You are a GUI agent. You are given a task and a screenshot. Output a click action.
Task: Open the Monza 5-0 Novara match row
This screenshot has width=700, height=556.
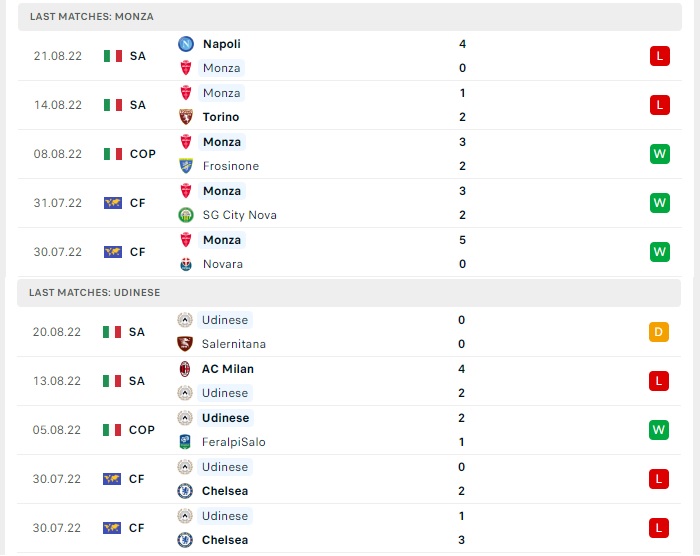pyautogui.click(x=350, y=252)
